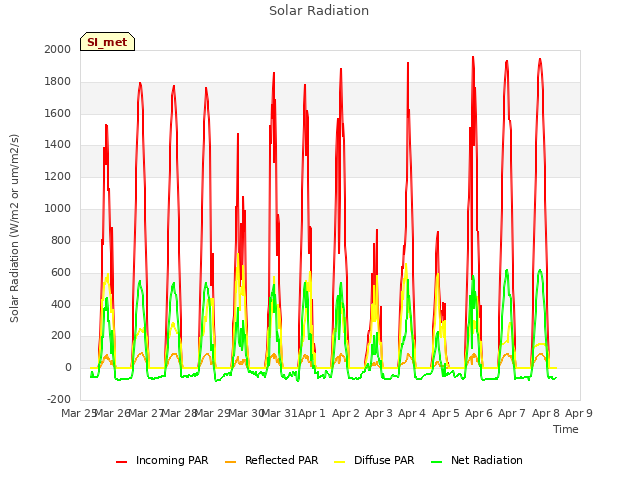The height and width of the screenshot is (480, 640).
Task: Toggle the Incoming PAR legend entry
Action: (x=162, y=460)
